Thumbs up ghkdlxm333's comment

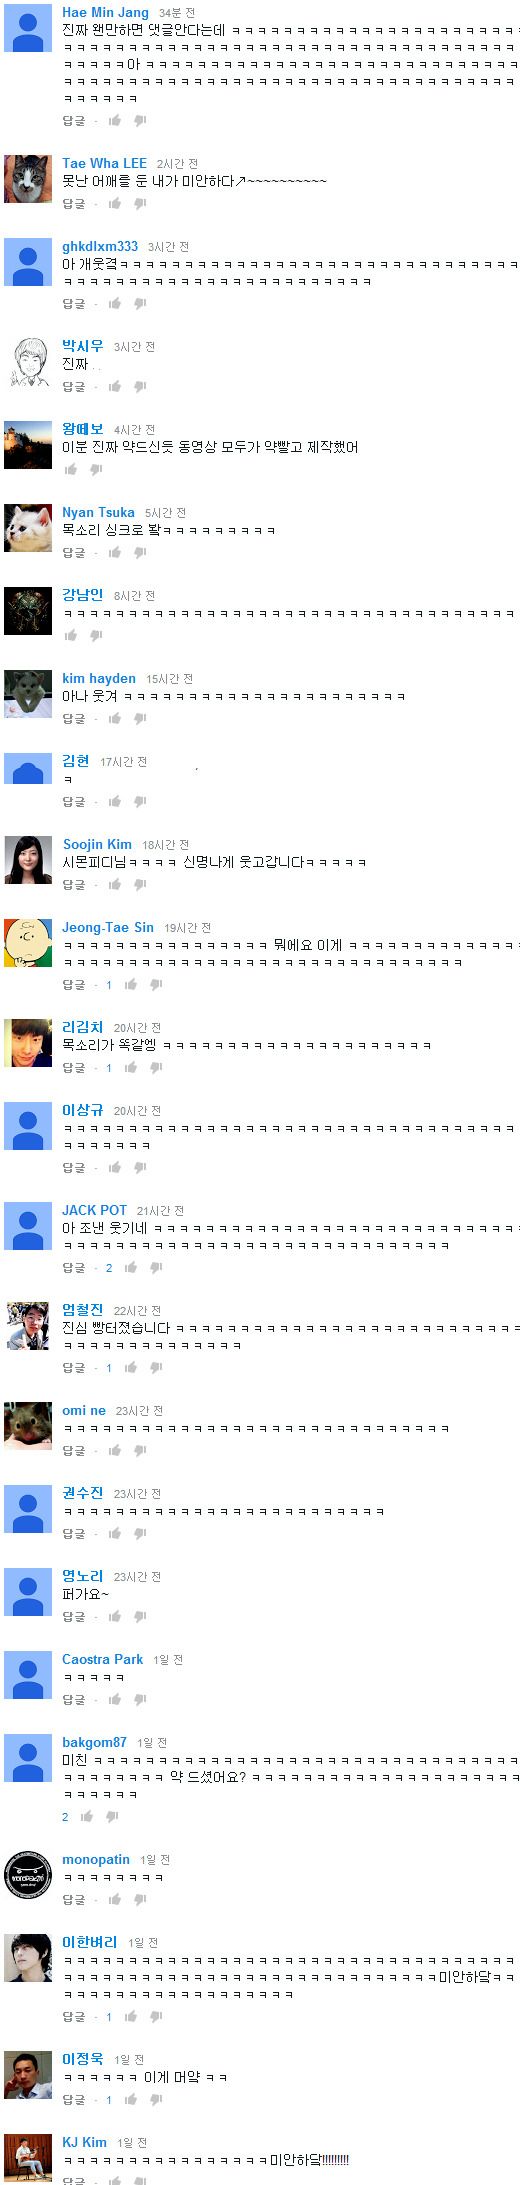(x=115, y=303)
